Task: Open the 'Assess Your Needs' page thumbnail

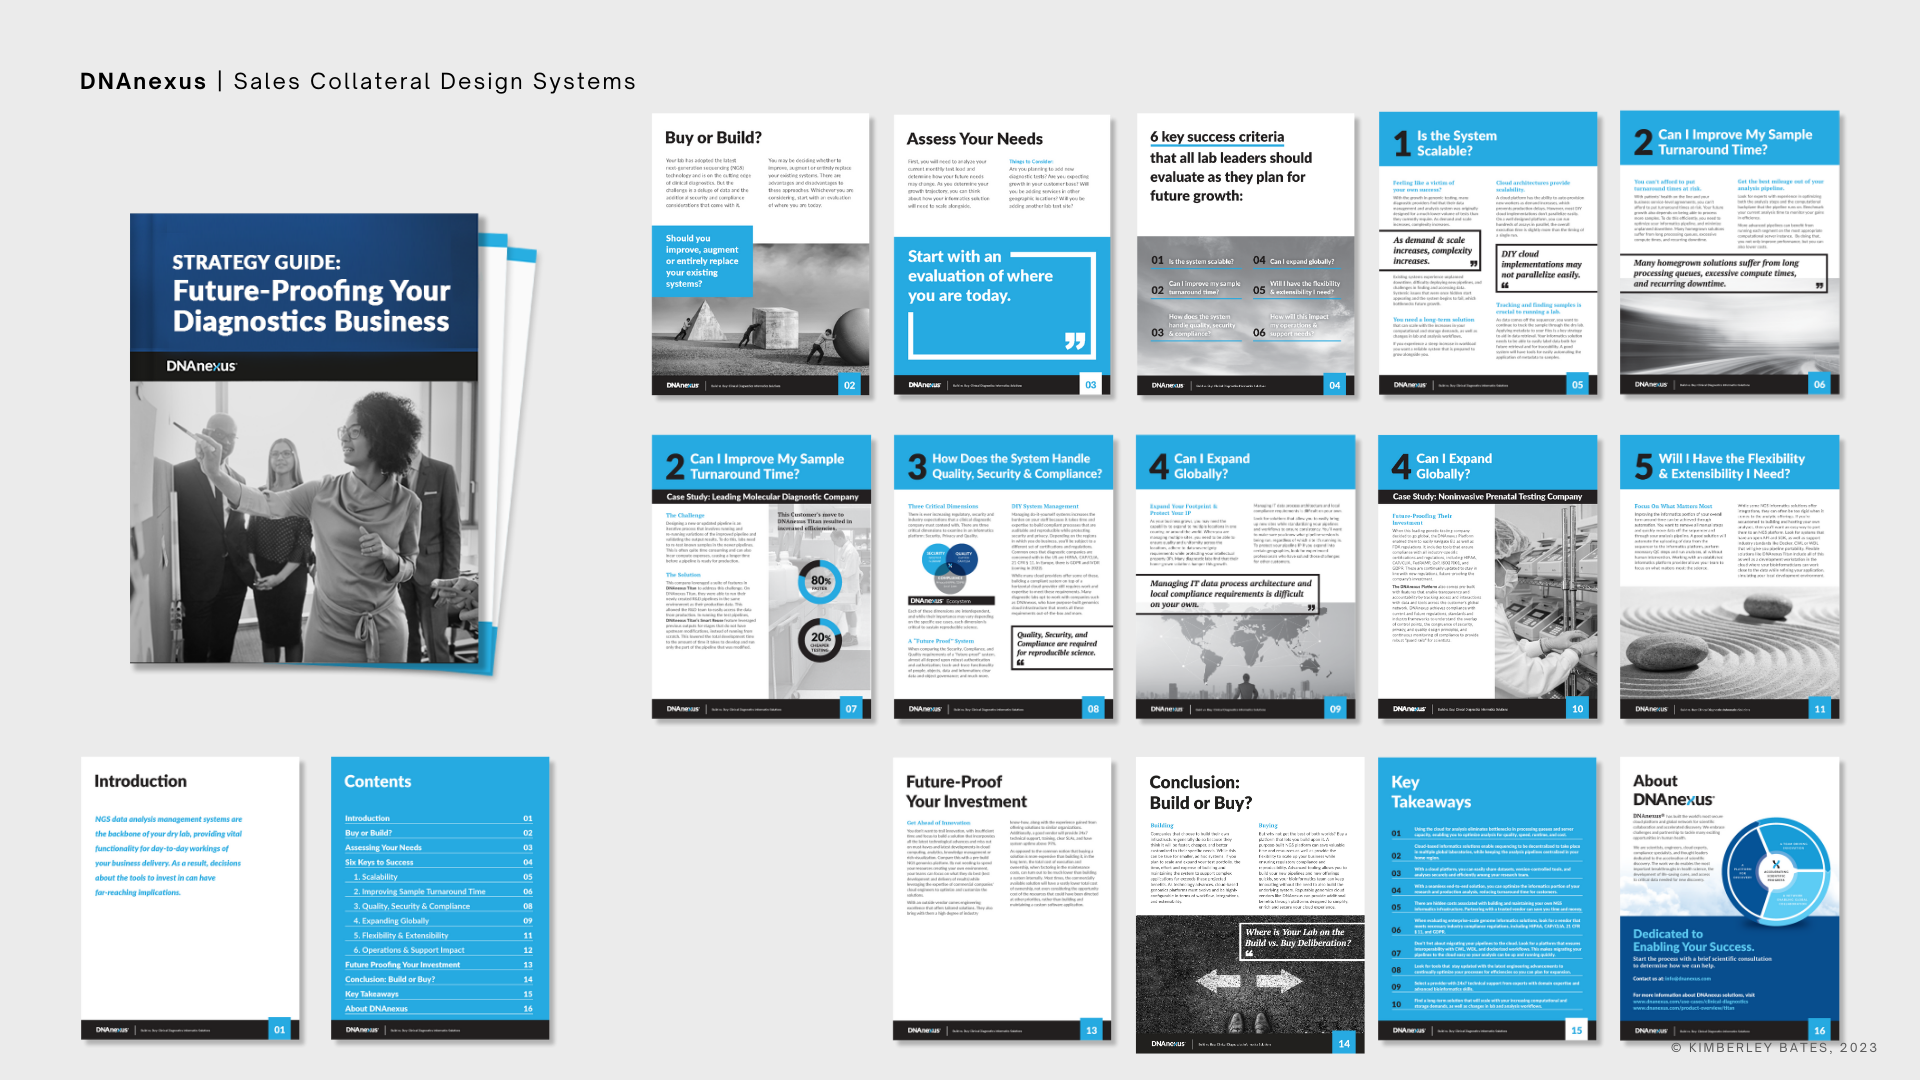Action: [1002, 255]
